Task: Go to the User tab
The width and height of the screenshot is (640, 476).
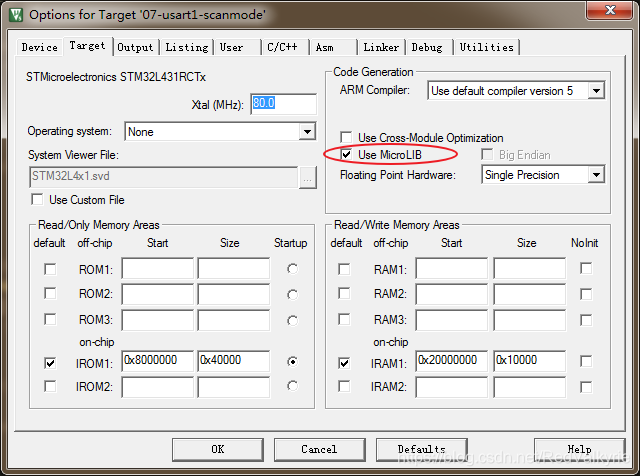Action: (x=237, y=47)
